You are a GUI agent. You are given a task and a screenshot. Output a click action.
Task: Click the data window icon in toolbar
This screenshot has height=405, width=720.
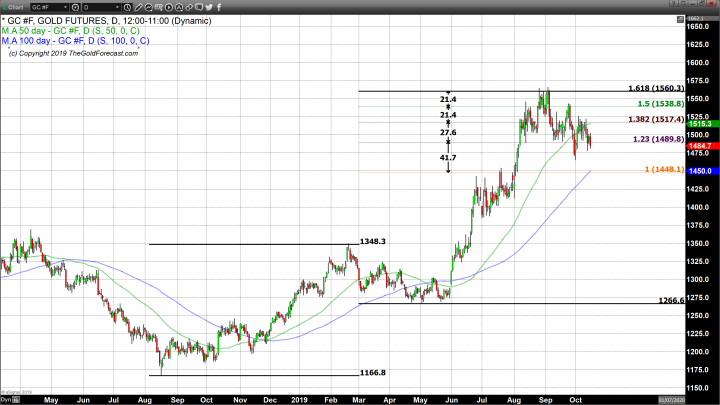pyautogui.click(x=158, y=7)
